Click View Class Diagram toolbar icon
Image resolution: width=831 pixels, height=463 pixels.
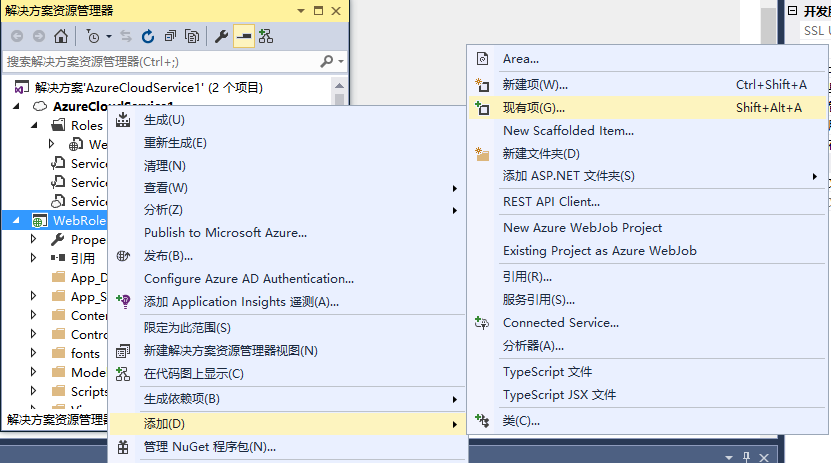(266, 36)
